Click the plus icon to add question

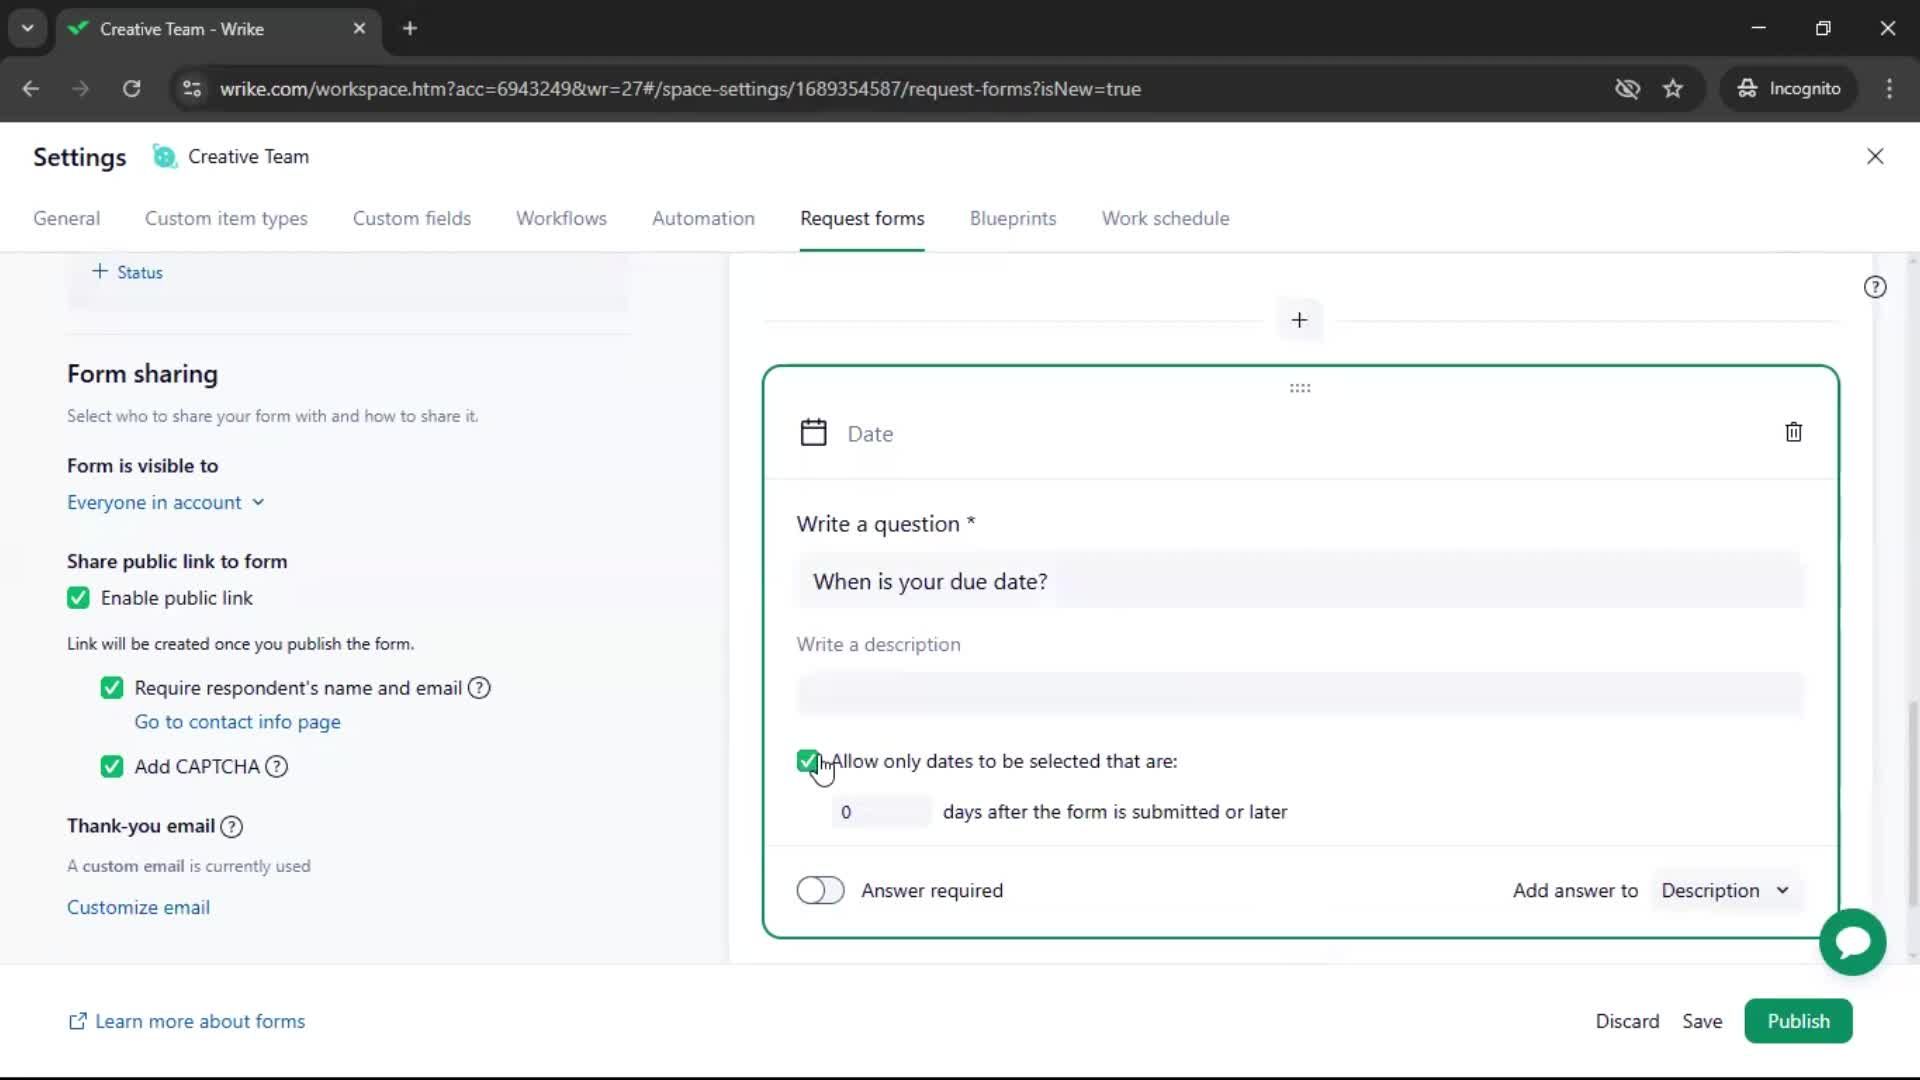1299,320
